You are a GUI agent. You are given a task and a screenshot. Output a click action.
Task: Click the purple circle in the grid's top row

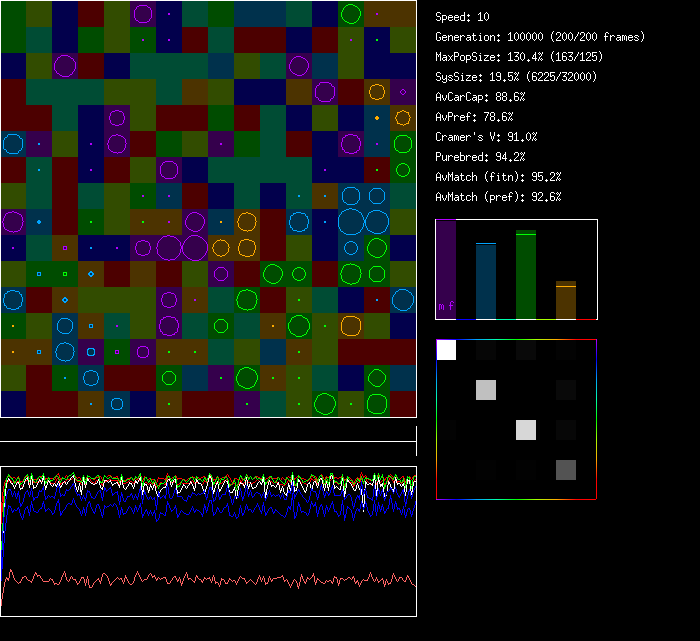(x=143, y=14)
